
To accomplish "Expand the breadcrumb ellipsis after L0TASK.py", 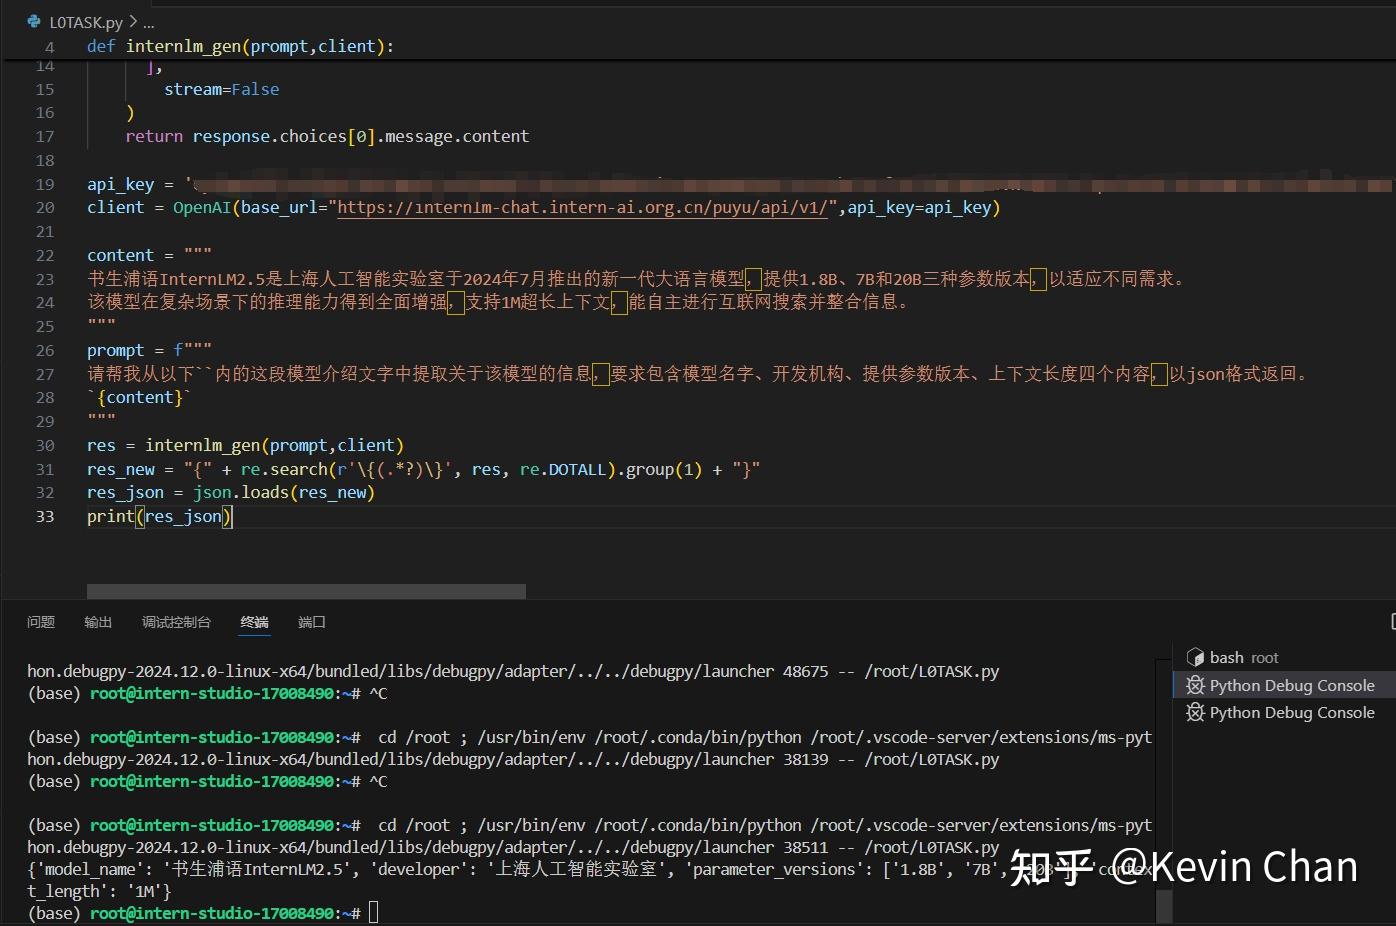I will pos(148,22).
